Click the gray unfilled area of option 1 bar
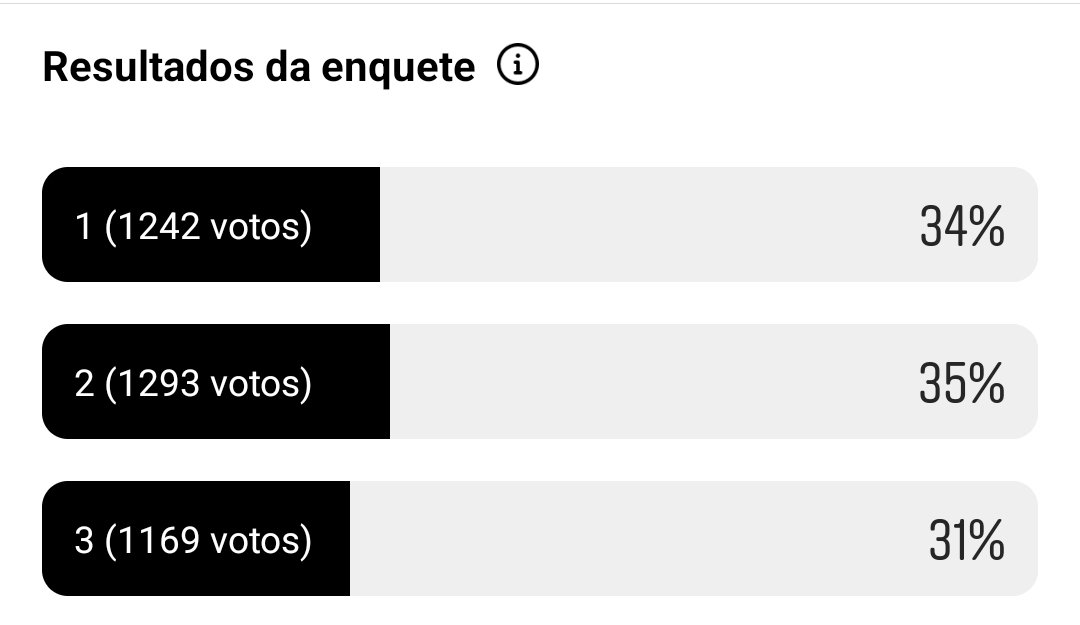The height and width of the screenshot is (625, 1080). pyautogui.click(x=640, y=225)
